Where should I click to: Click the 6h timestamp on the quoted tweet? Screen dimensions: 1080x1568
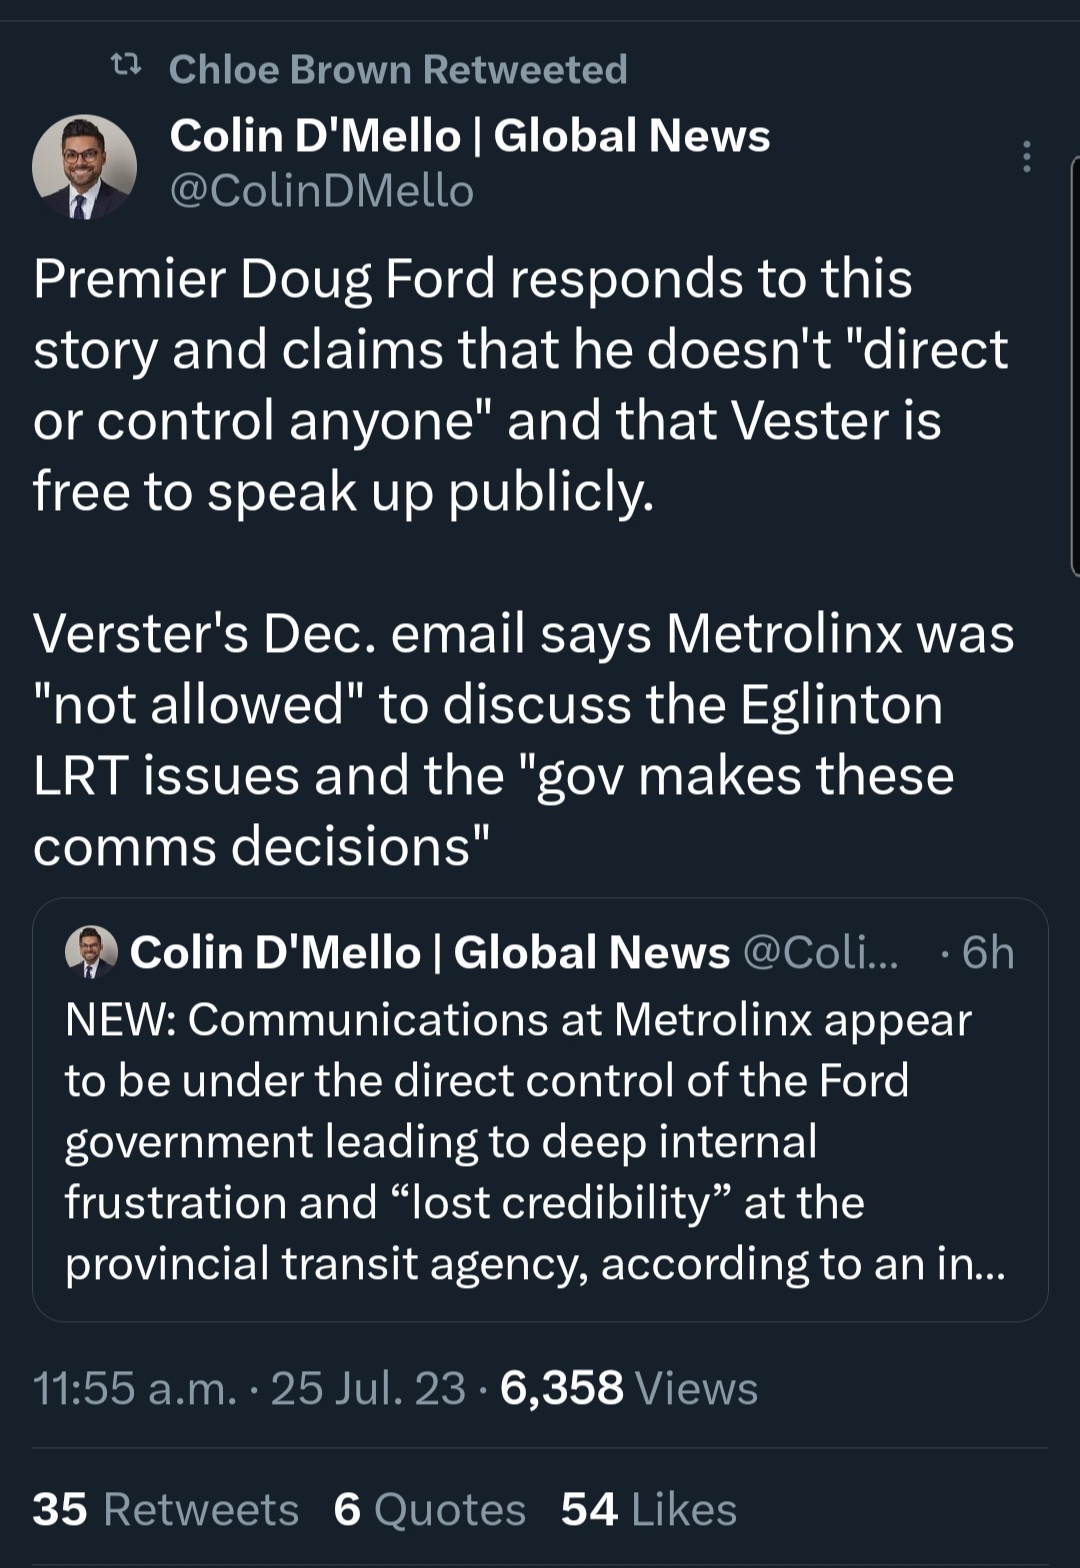988,952
